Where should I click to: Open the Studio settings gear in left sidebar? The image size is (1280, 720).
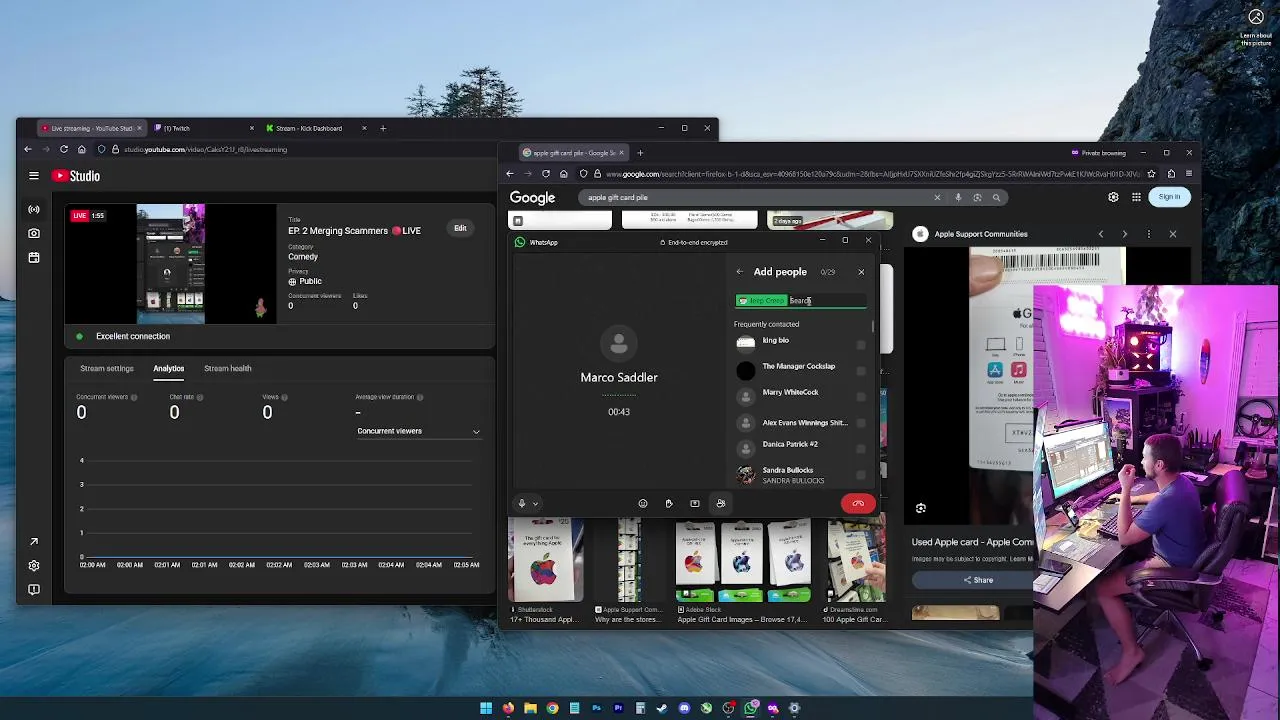pyautogui.click(x=34, y=565)
